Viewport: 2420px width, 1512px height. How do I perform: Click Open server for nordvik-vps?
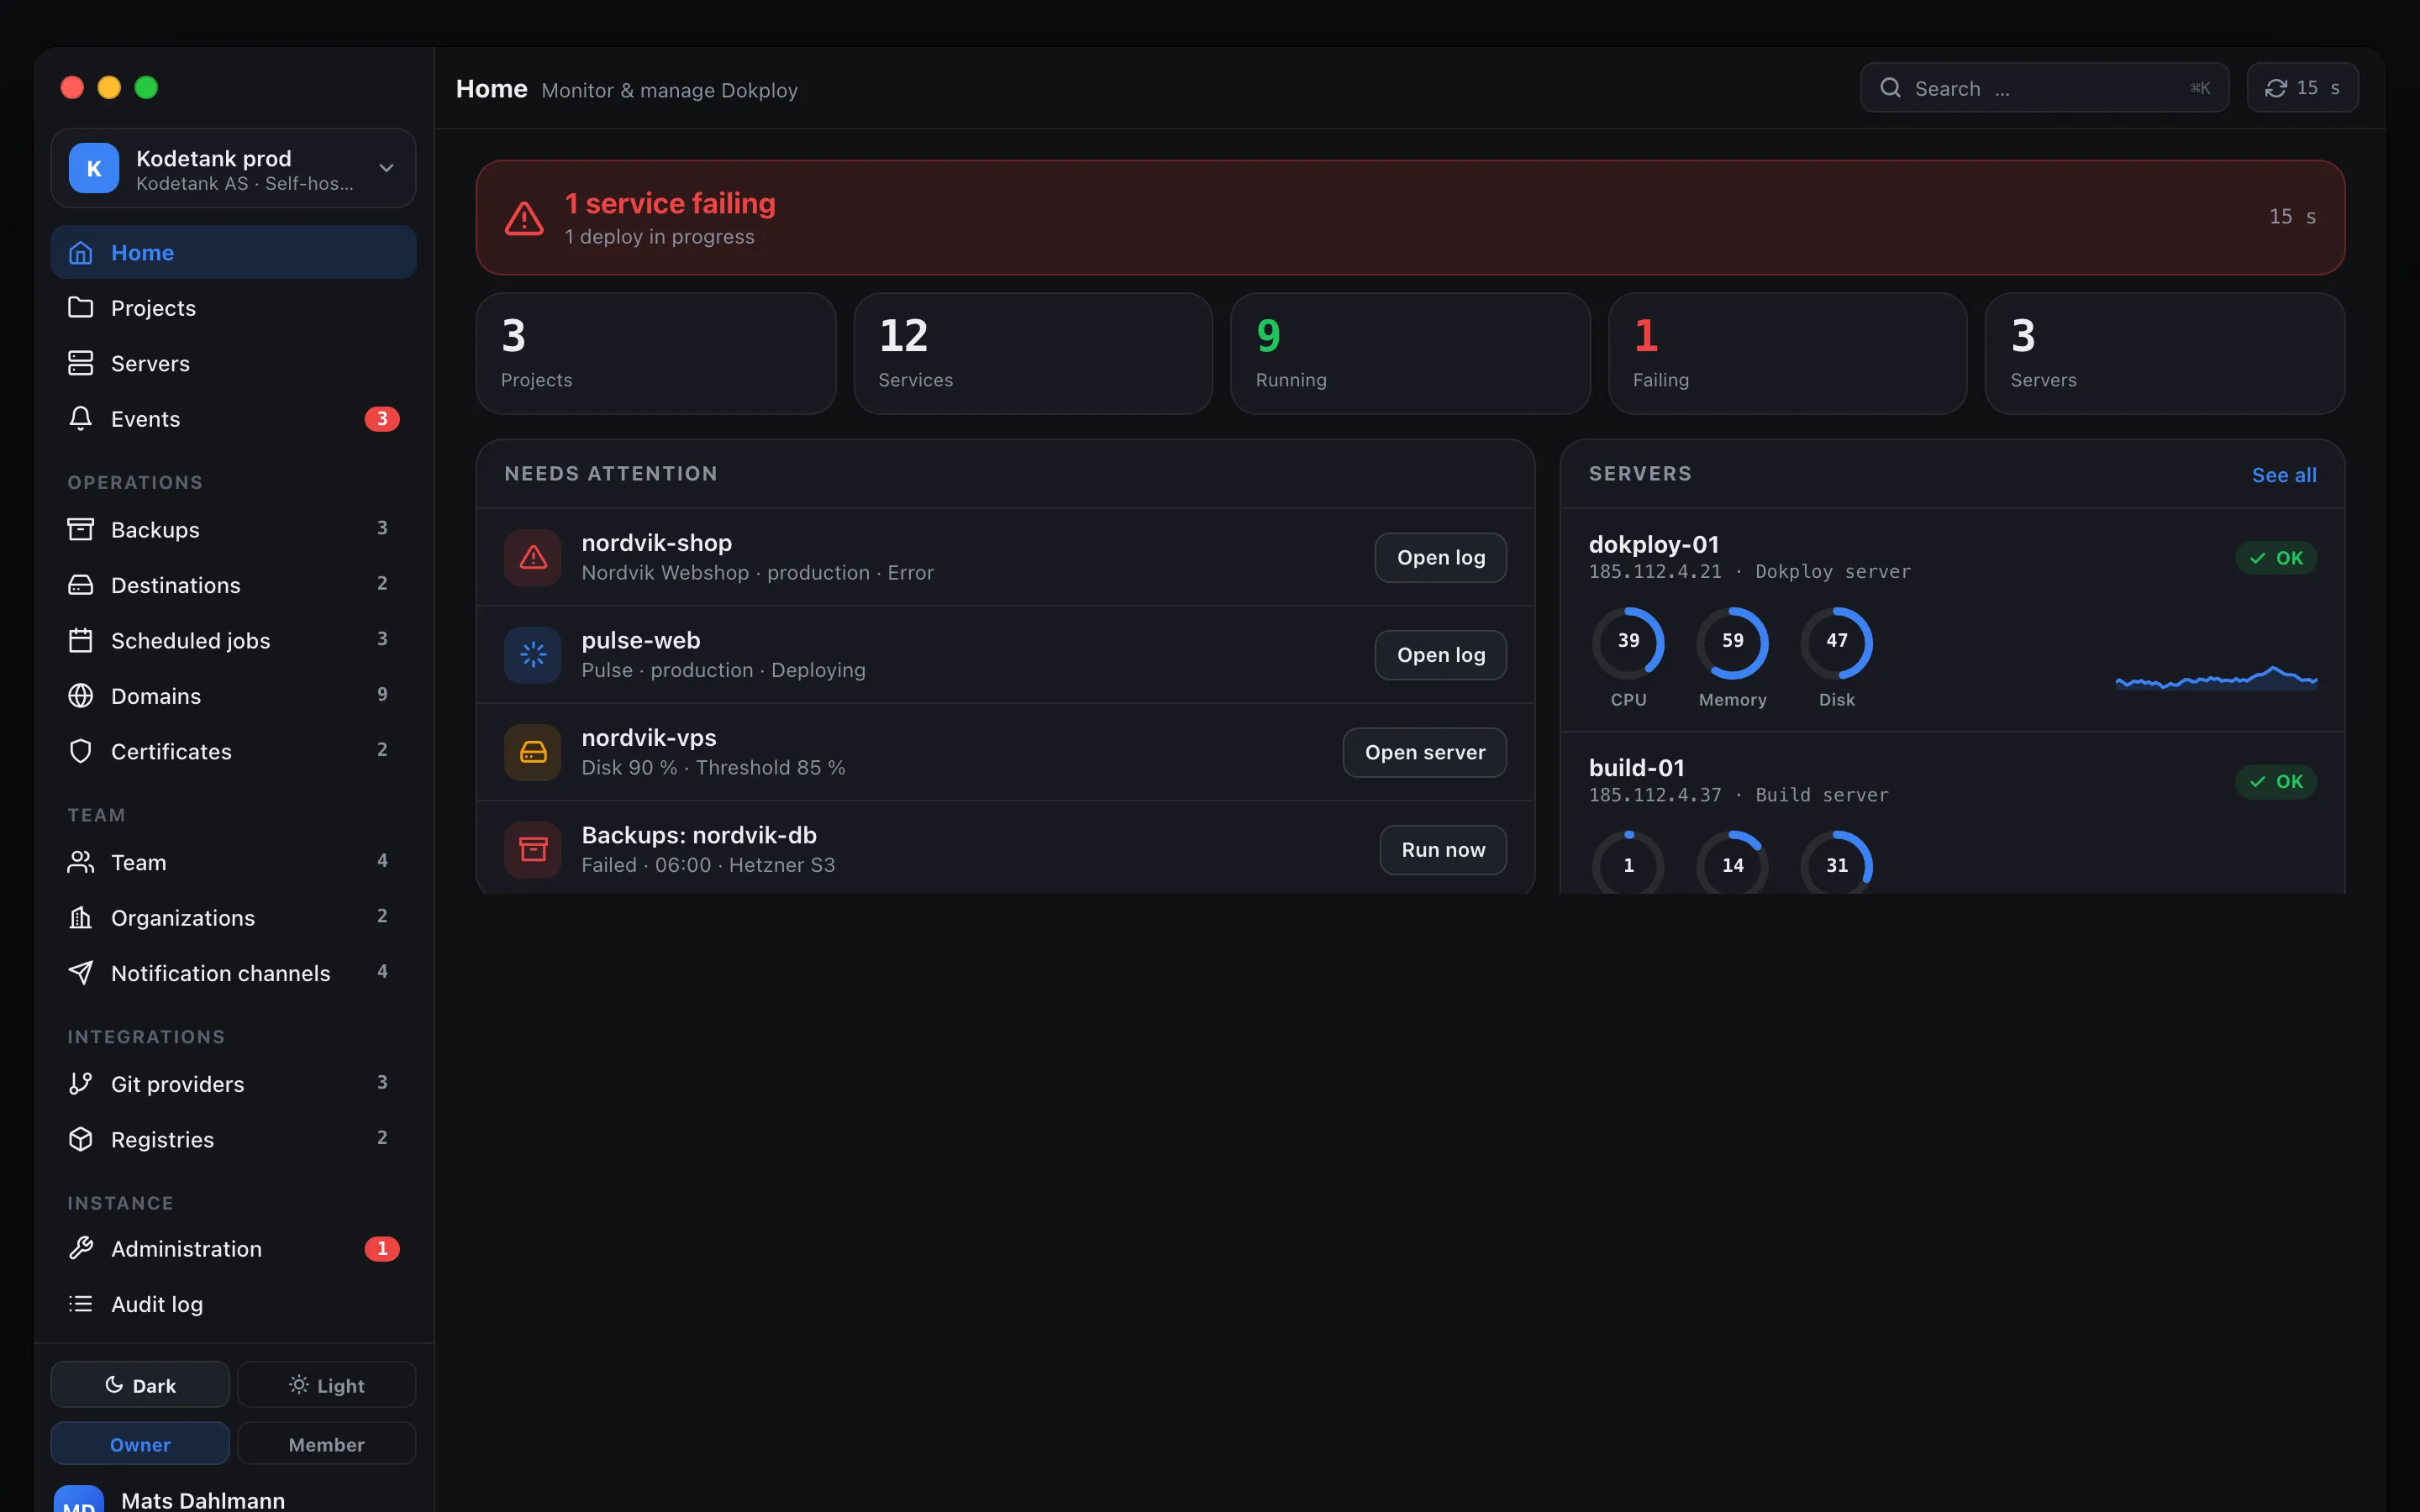(1424, 752)
